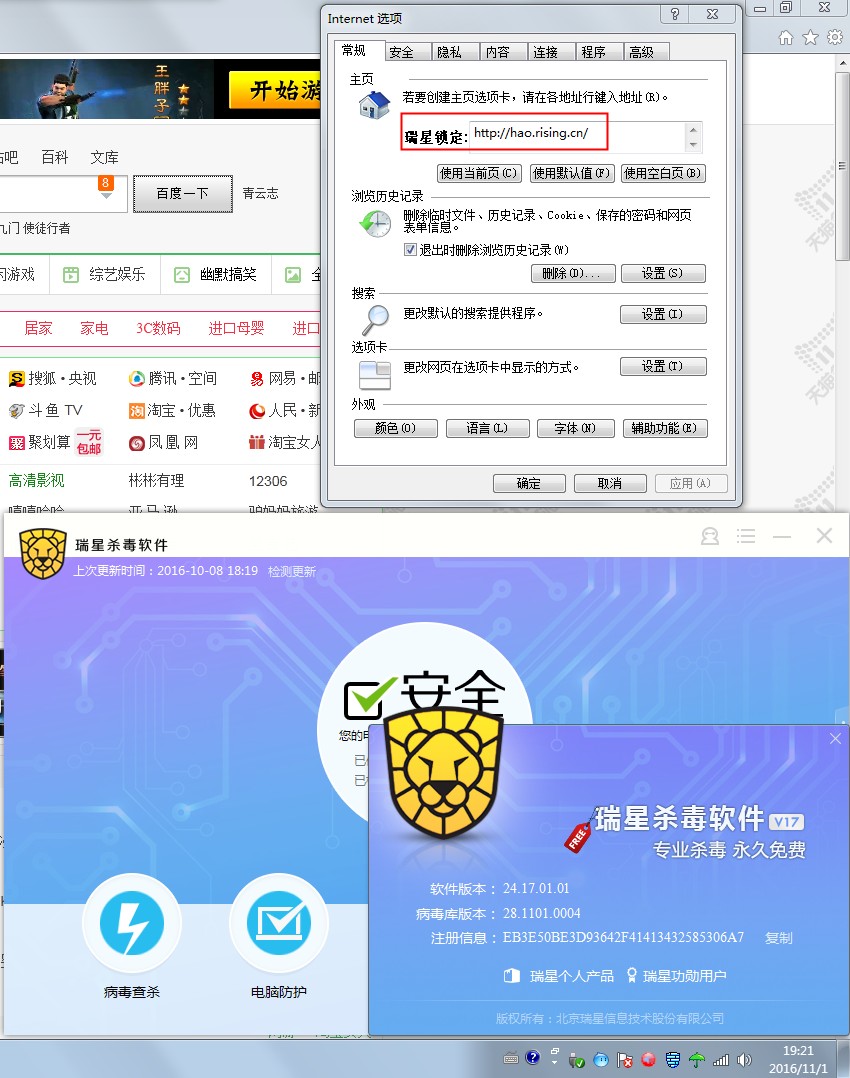Viewport: 850px width, 1078px height.
Task: Open the search box dropdown arrow
Action: (106, 196)
